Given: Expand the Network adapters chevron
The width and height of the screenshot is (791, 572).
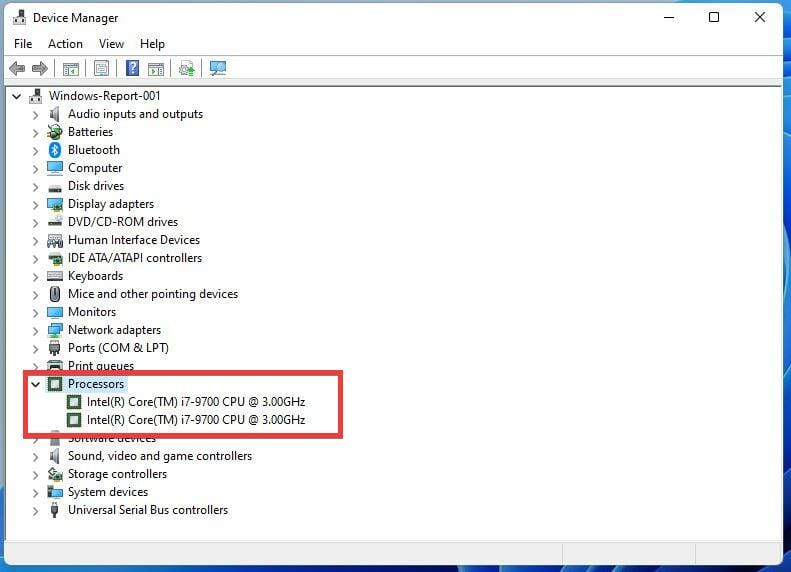Looking at the screenshot, I should 35,331.
